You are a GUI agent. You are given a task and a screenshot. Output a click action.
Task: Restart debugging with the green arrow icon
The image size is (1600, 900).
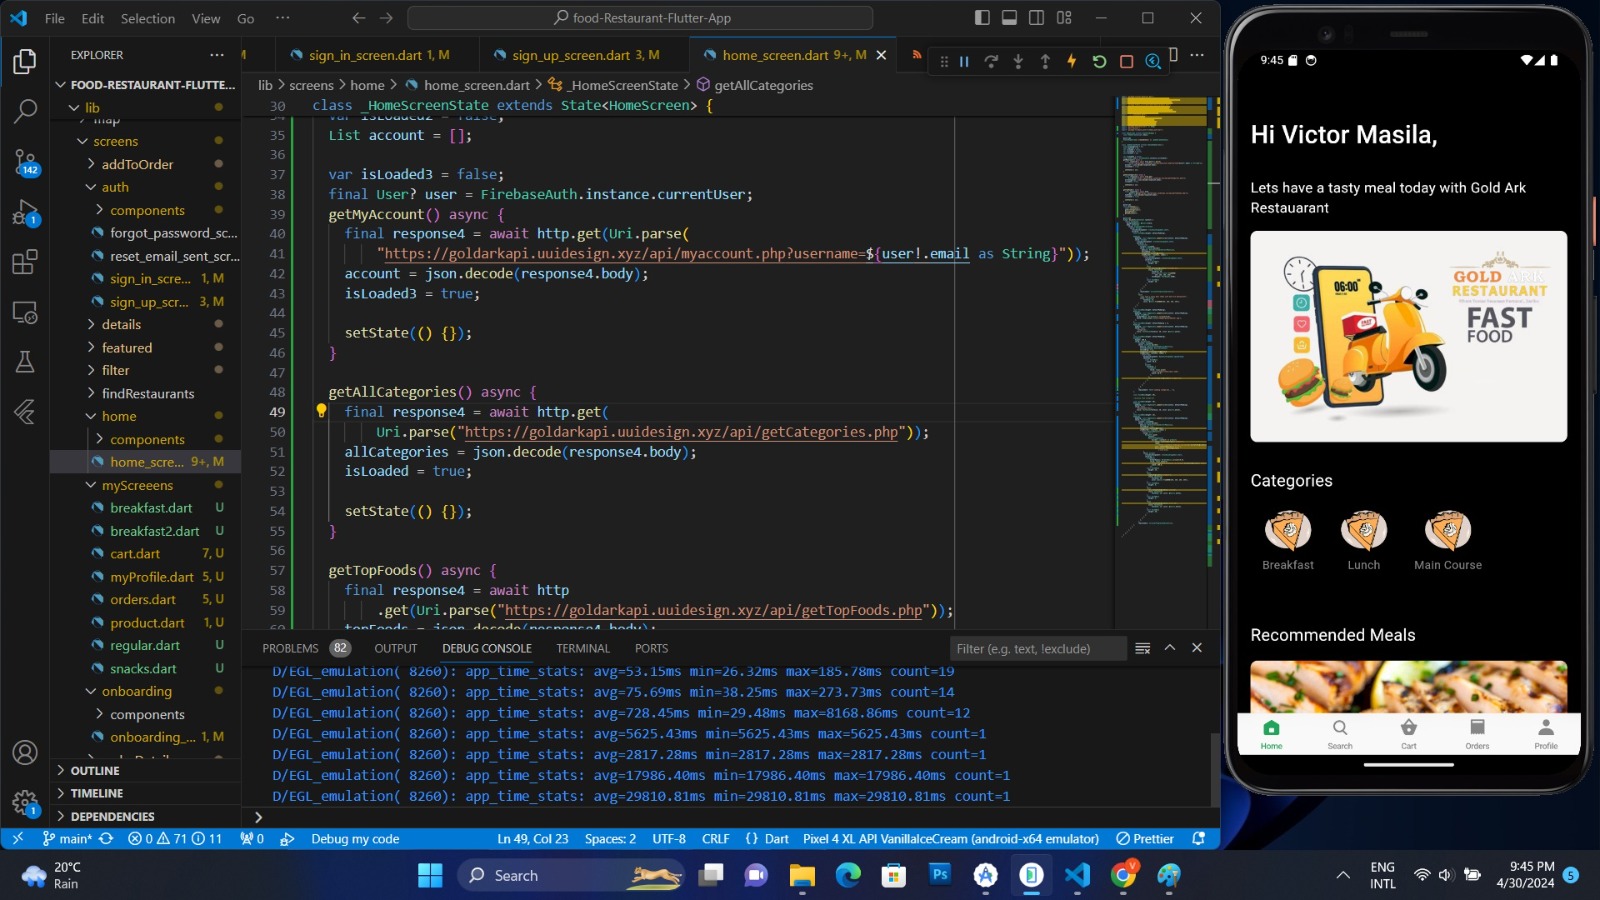(x=1099, y=61)
